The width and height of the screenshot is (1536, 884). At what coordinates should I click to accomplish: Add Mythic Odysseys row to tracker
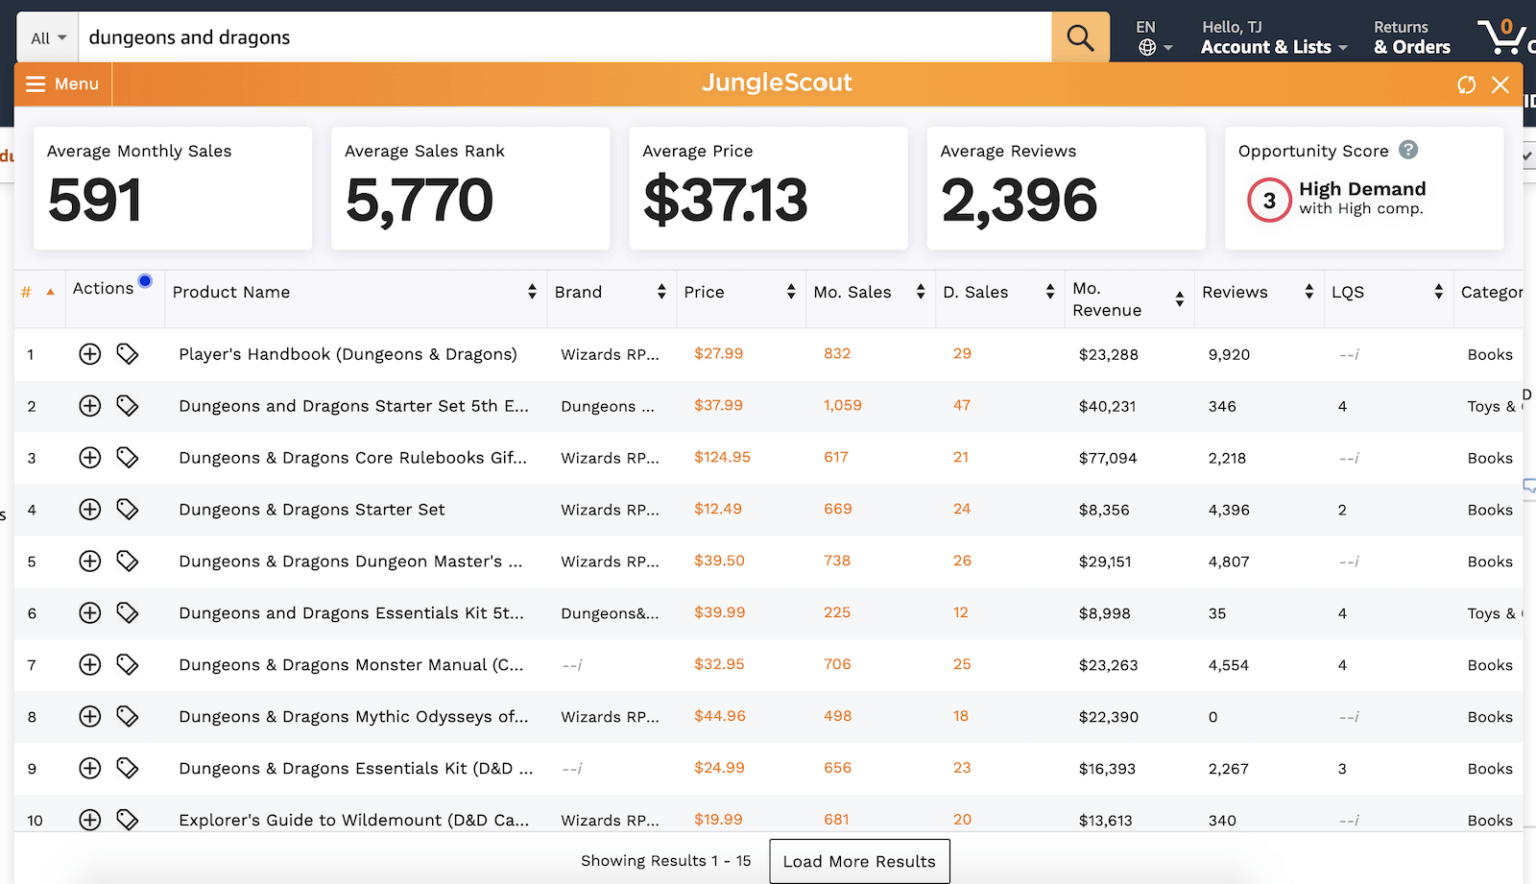(90, 717)
